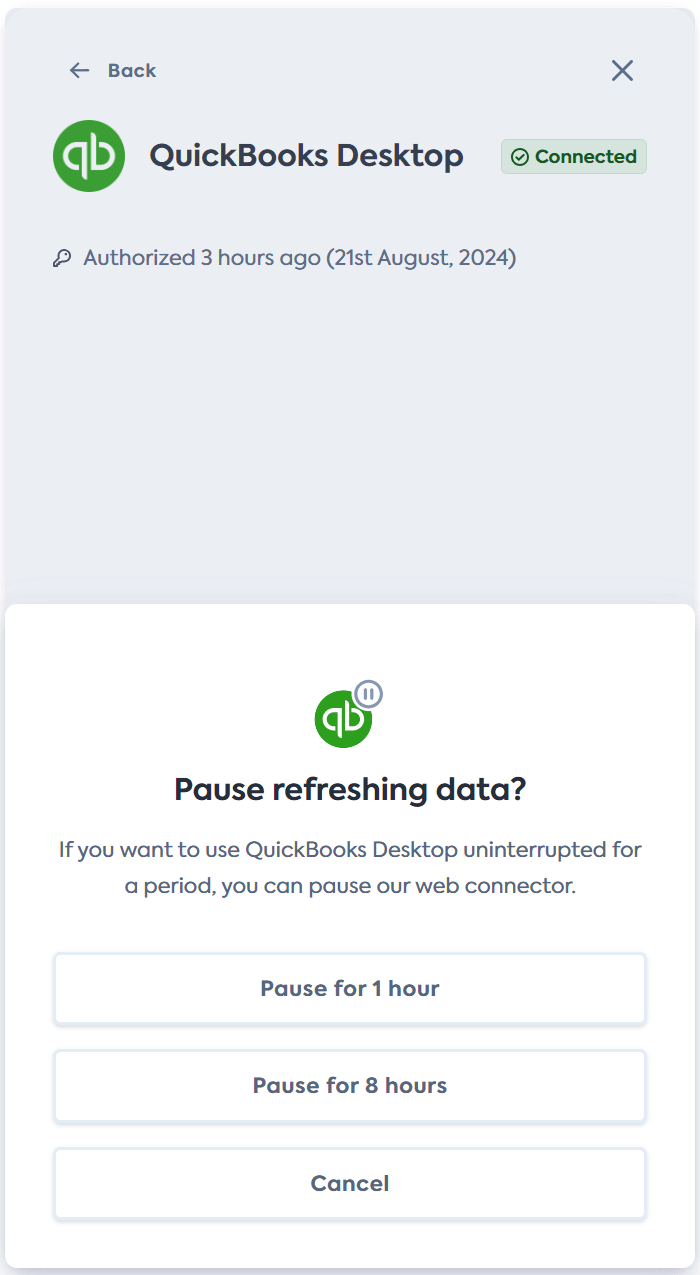
Task: Click the Back text link
Action: pos(132,70)
